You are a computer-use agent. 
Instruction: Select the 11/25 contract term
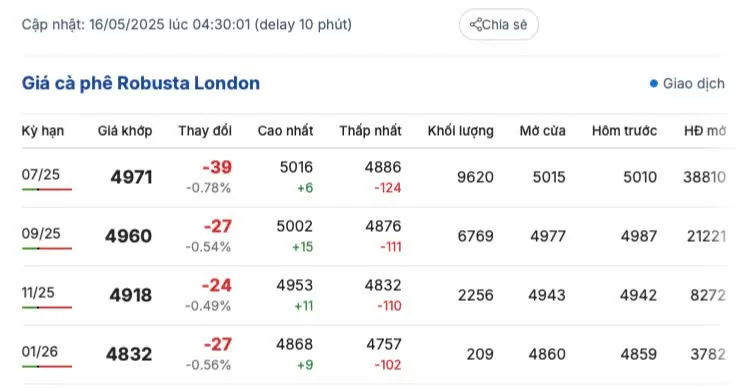38,292
